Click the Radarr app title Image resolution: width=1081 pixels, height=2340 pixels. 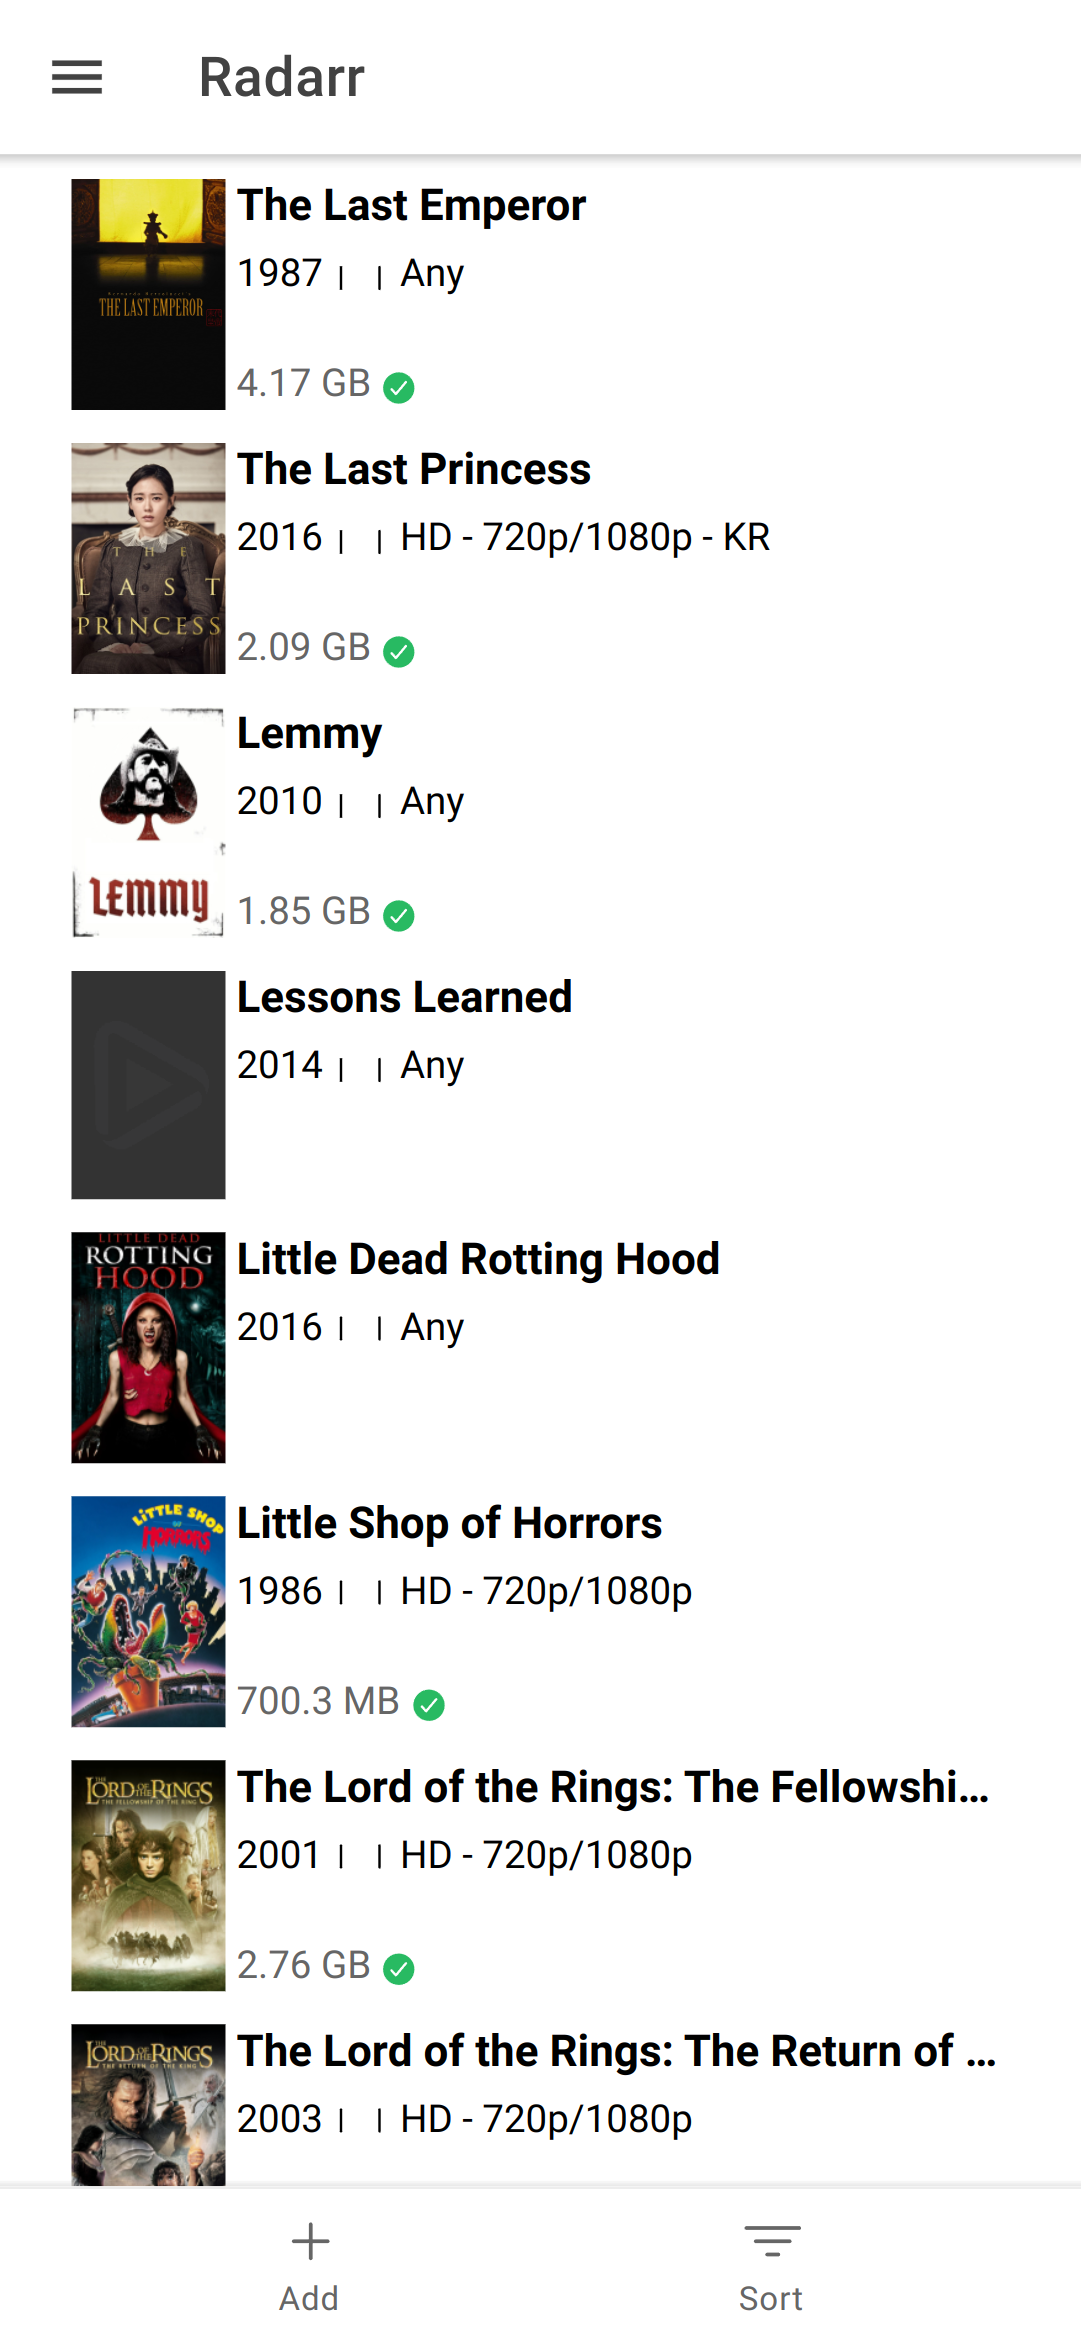(x=282, y=77)
